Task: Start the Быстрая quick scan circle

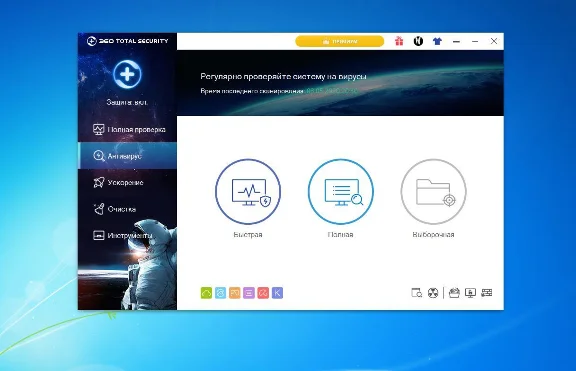Action: (x=248, y=191)
